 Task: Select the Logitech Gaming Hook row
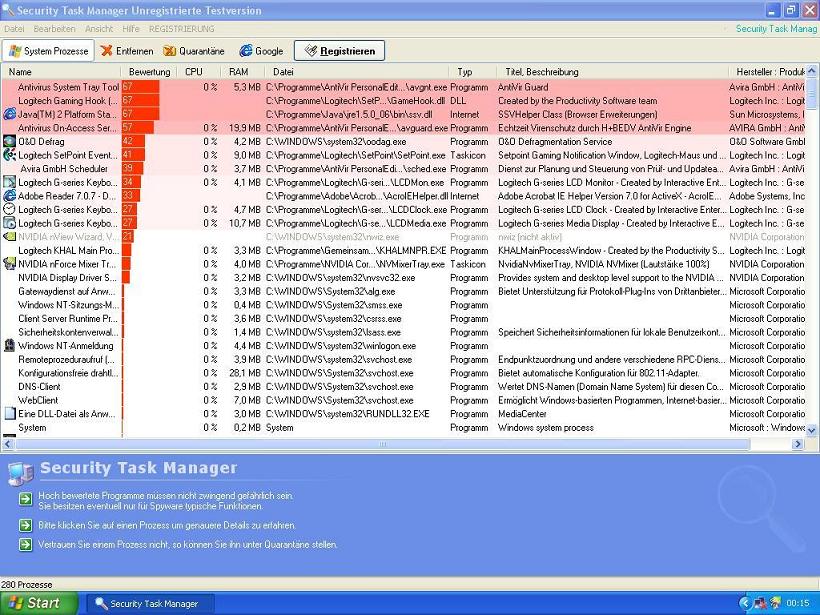pos(403,100)
